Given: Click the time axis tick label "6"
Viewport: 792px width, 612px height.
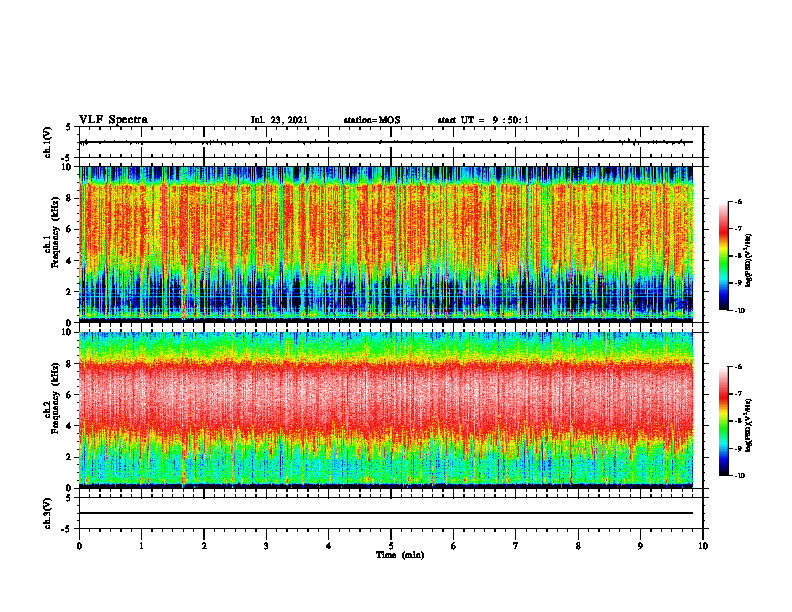Looking at the screenshot, I should pyautogui.click(x=454, y=546).
